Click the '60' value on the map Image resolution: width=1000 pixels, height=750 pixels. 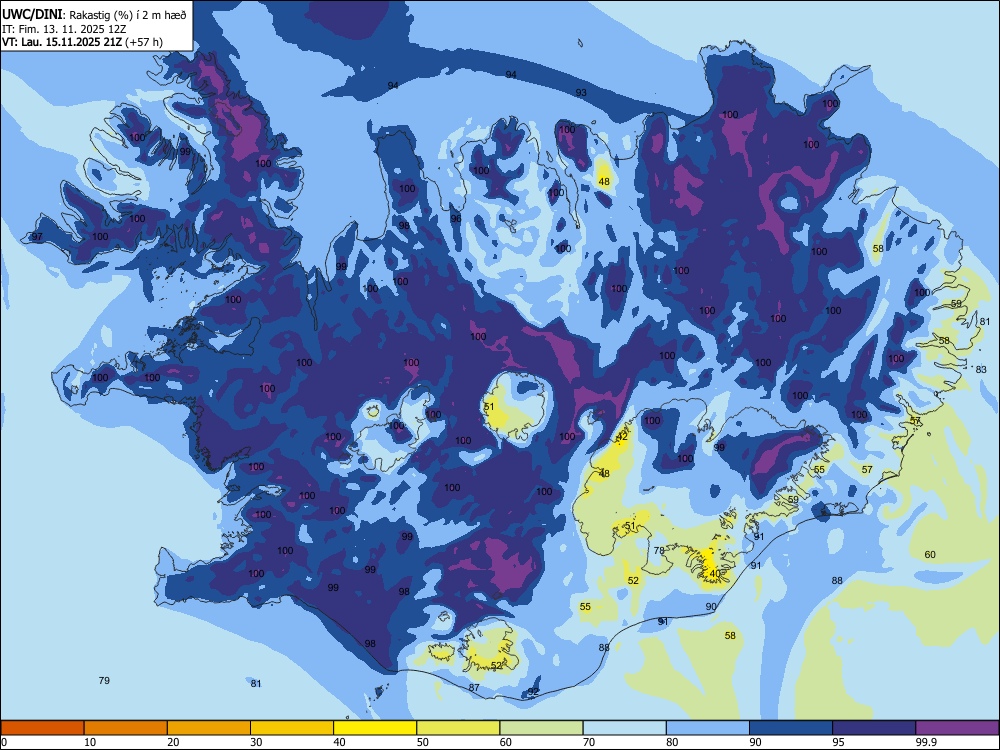coord(930,554)
